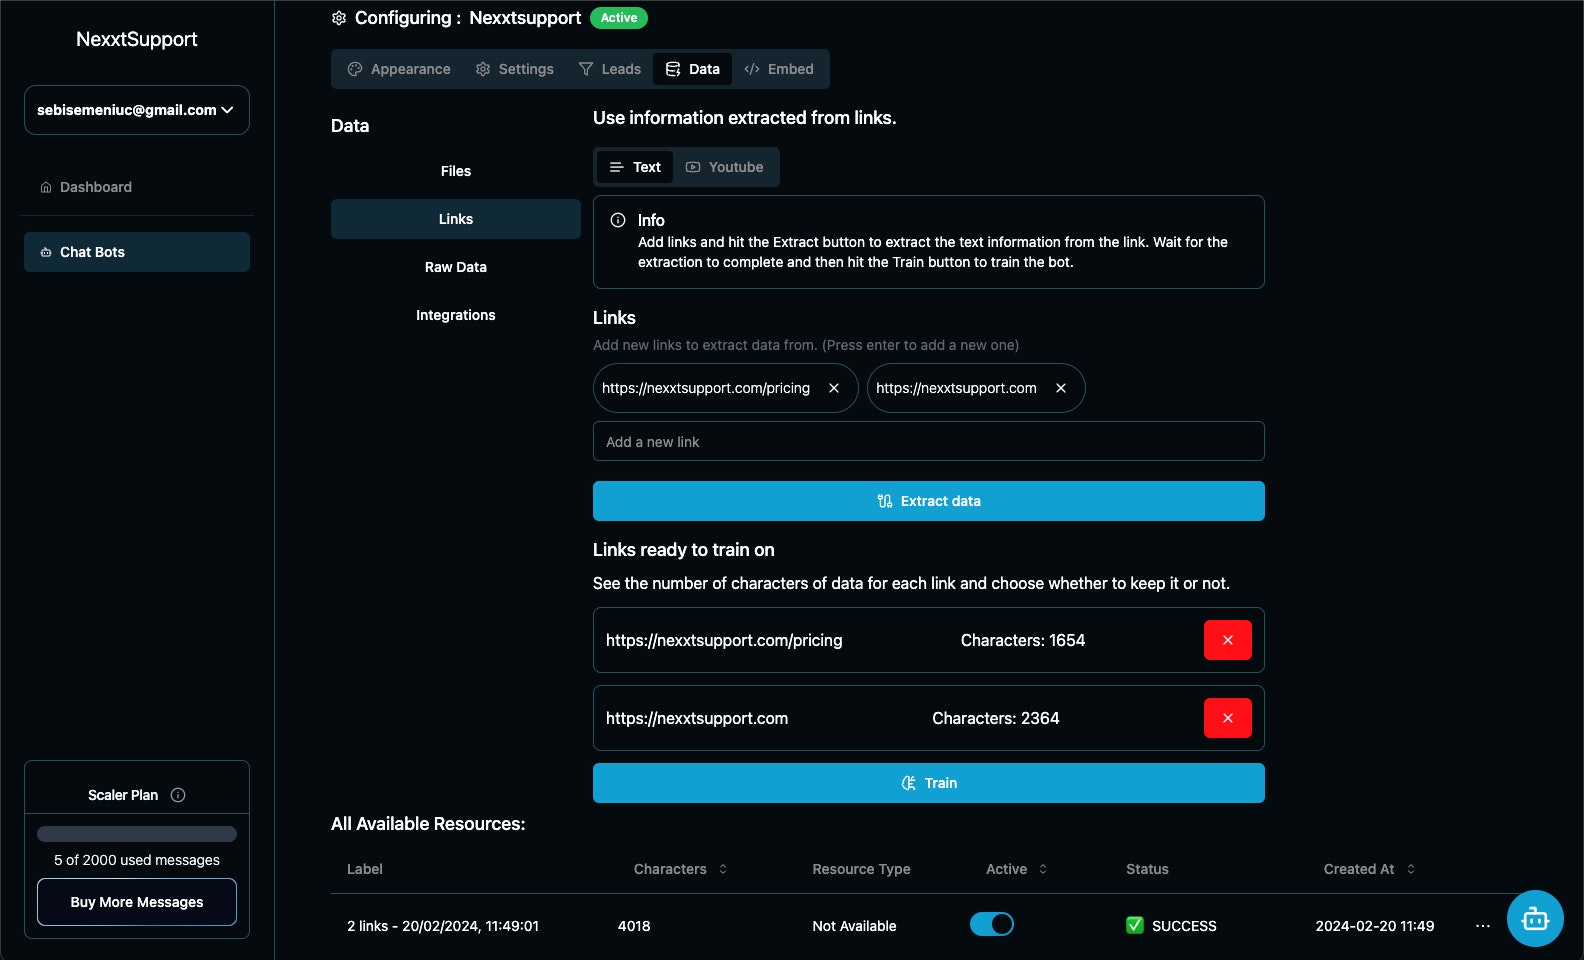
Task: Click the '4018' characters cell
Action: coord(634,926)
